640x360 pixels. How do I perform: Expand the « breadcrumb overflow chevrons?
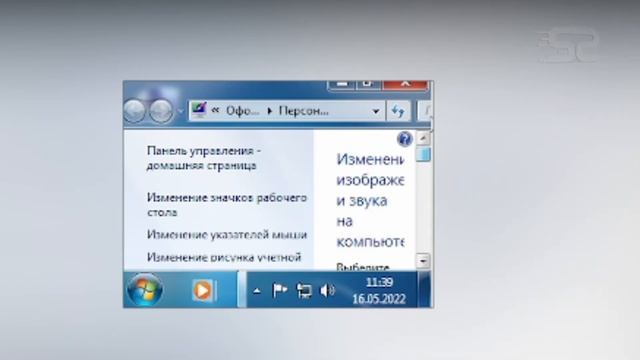tap(216, 110)
